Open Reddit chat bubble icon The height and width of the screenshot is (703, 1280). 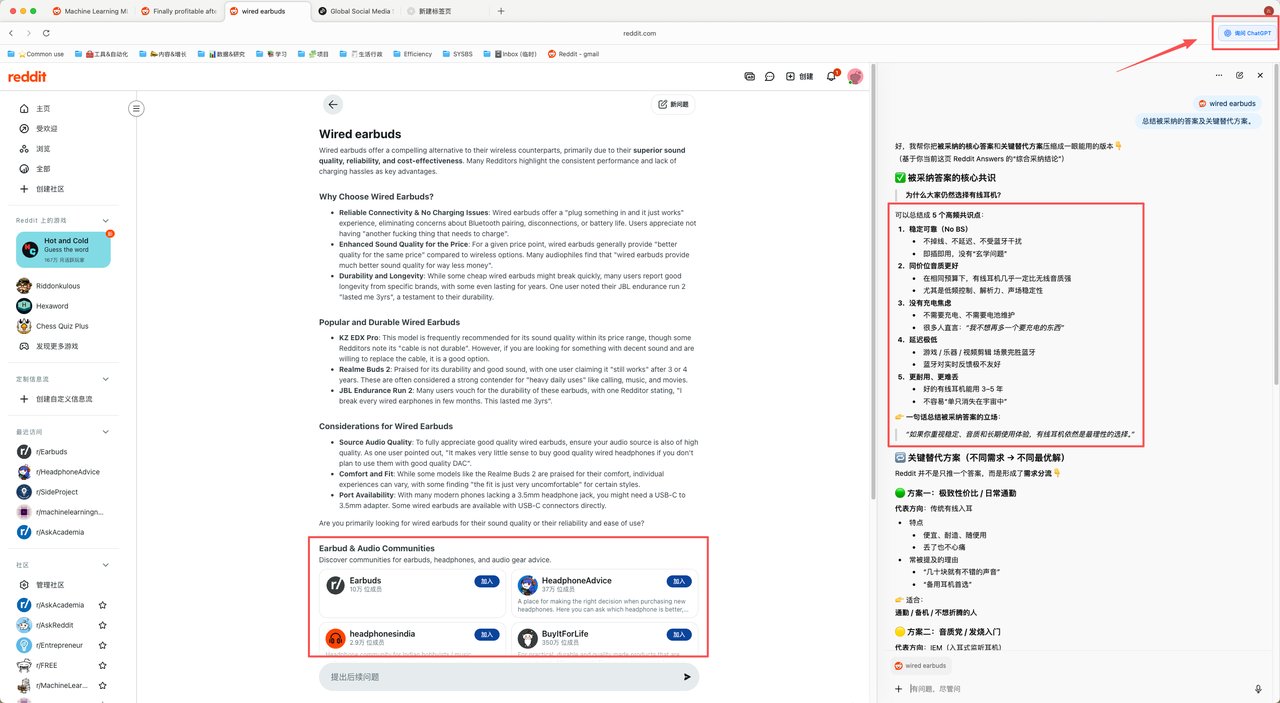pyautogui.click(x=770, y=76)
